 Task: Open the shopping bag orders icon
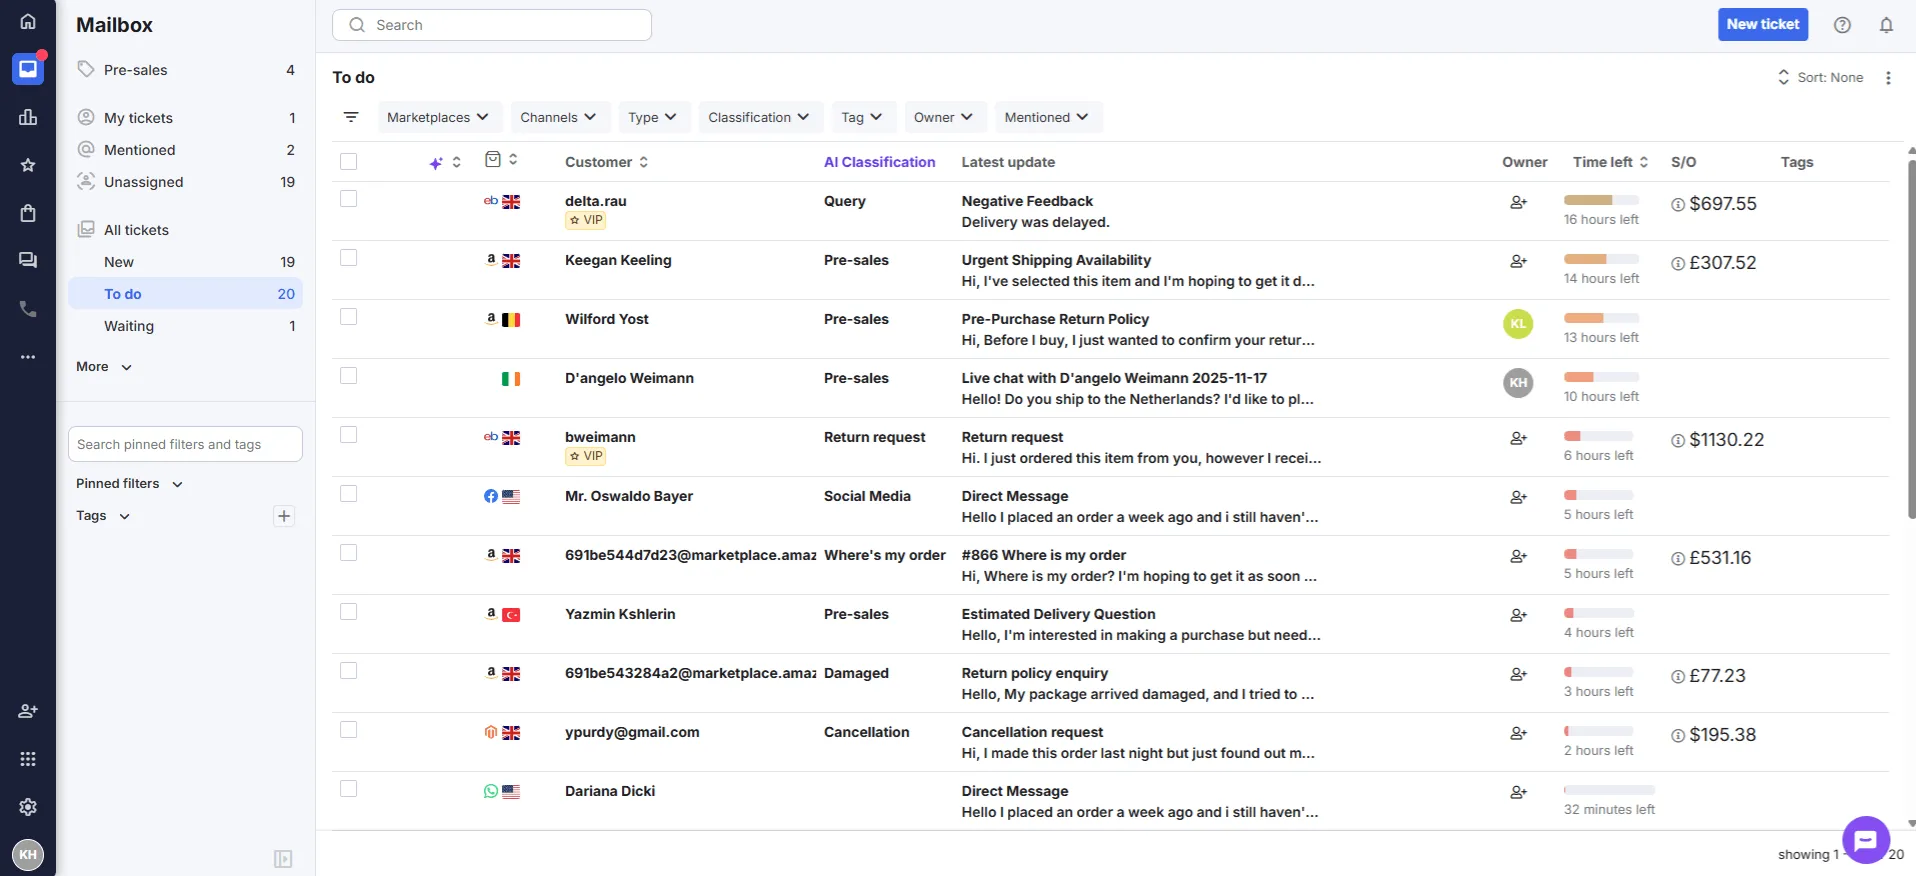pyautogui.click(x=28, y=213)
